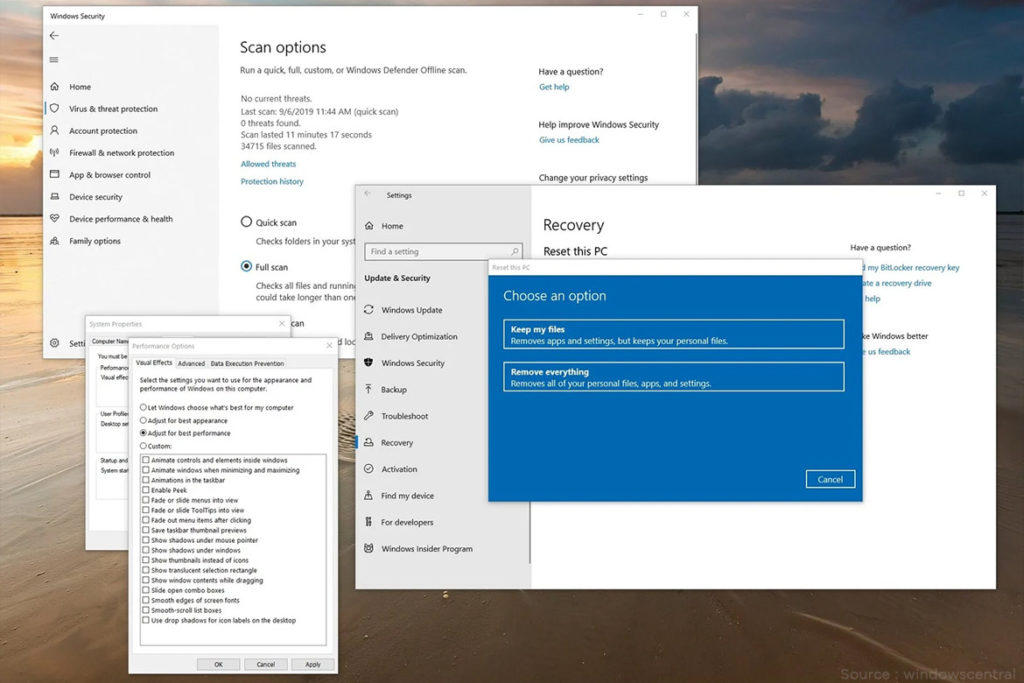
Task: Click 'Get help' link in Windows Security
Action: [x=554, y=87]
